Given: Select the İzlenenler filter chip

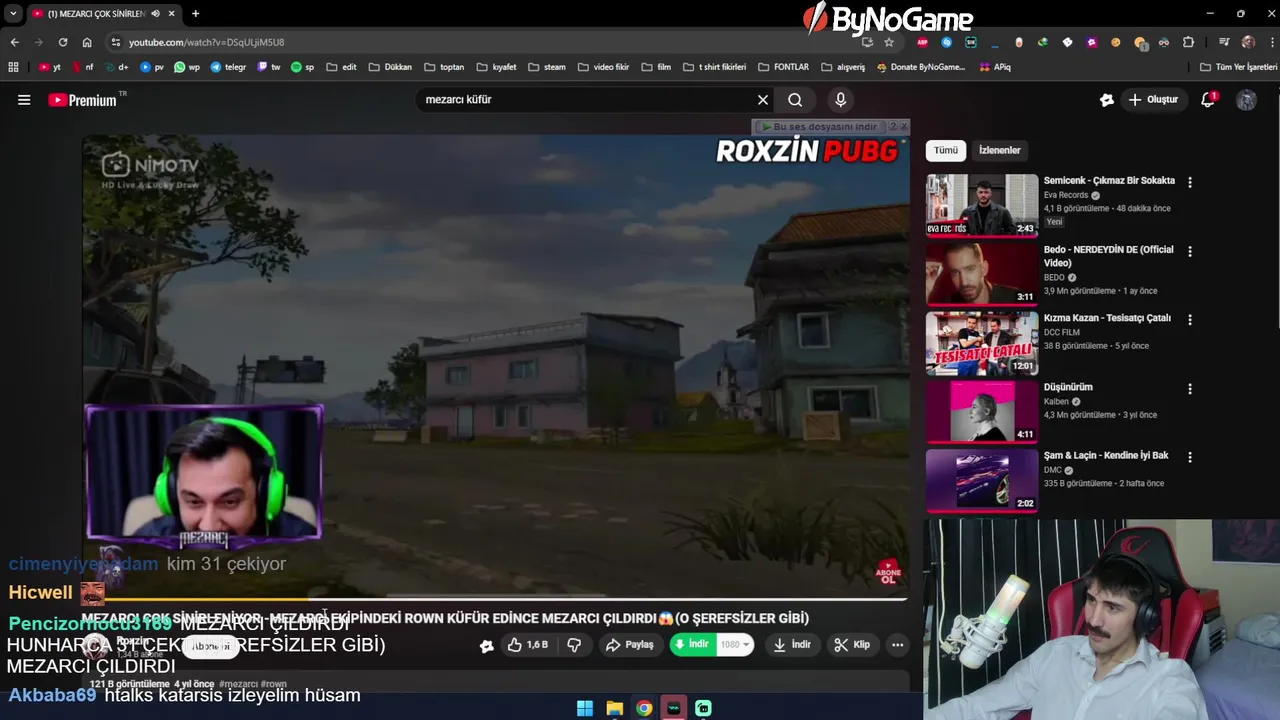Looking at the screenshot, I should [1000, 150].
